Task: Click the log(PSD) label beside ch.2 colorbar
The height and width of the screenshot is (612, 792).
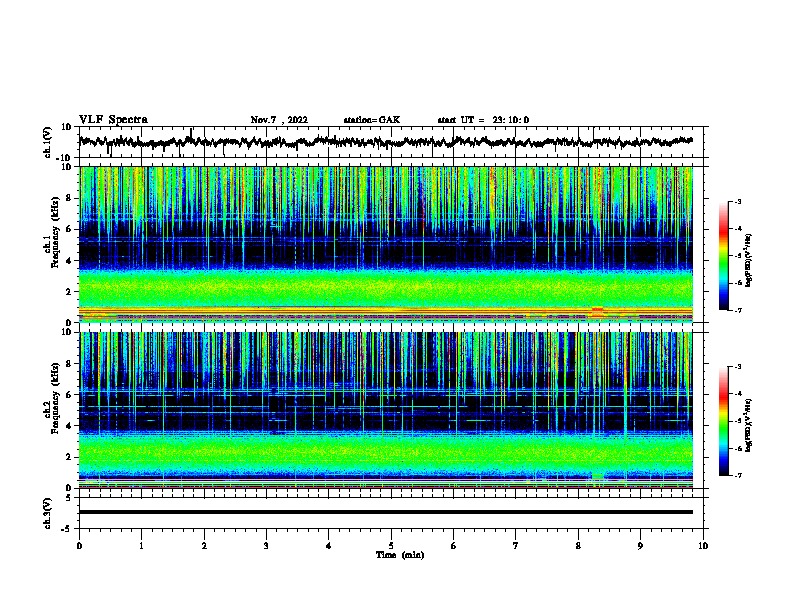Action: tap(748, 425)
